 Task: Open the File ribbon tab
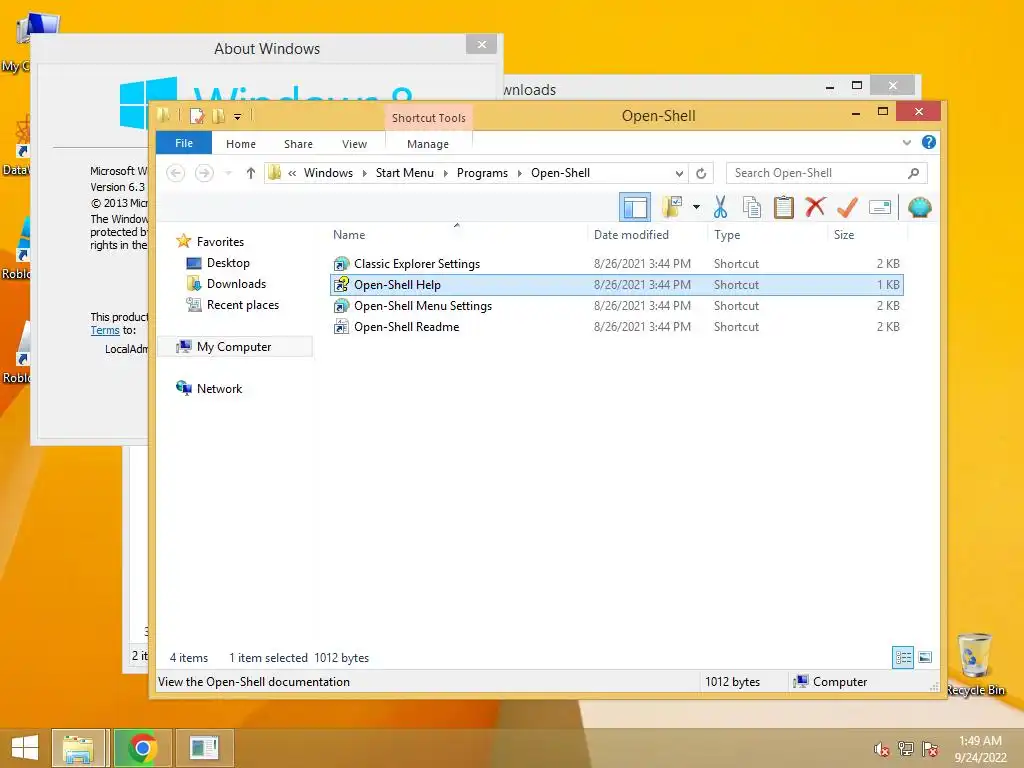(x=184, y=143)
